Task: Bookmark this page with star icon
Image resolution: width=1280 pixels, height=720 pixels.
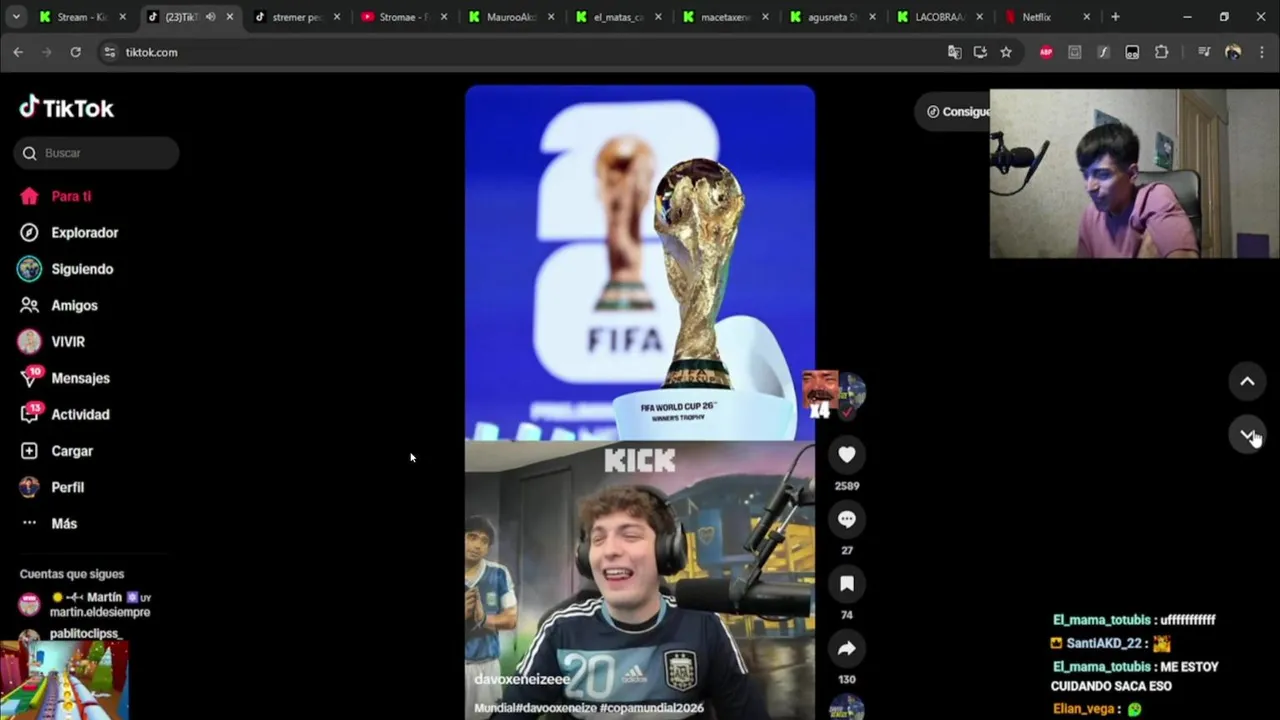Action: pos(1006,52)
